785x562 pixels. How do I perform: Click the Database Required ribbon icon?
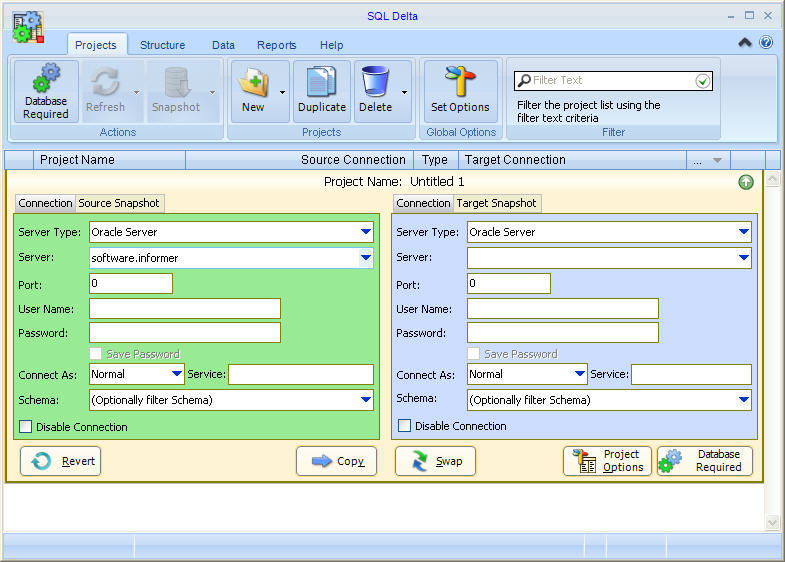(x=46, y=92)
